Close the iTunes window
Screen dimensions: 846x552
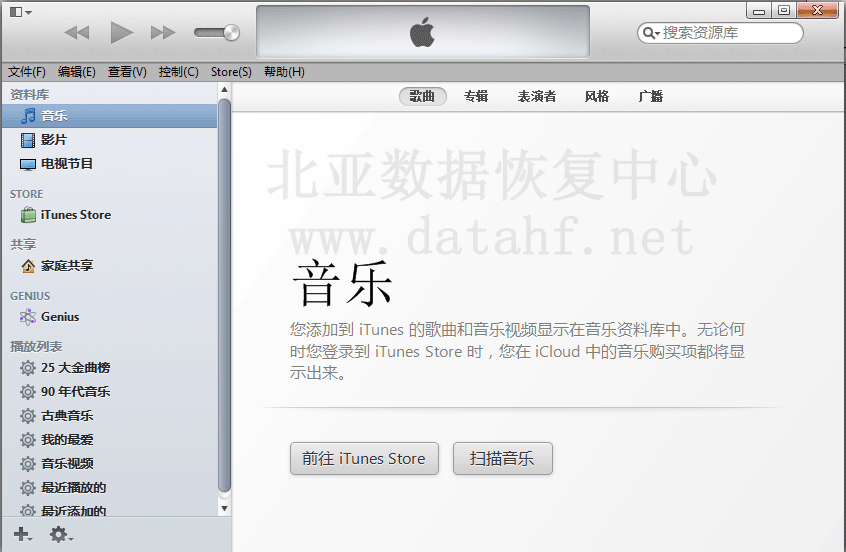pos(817,11)
